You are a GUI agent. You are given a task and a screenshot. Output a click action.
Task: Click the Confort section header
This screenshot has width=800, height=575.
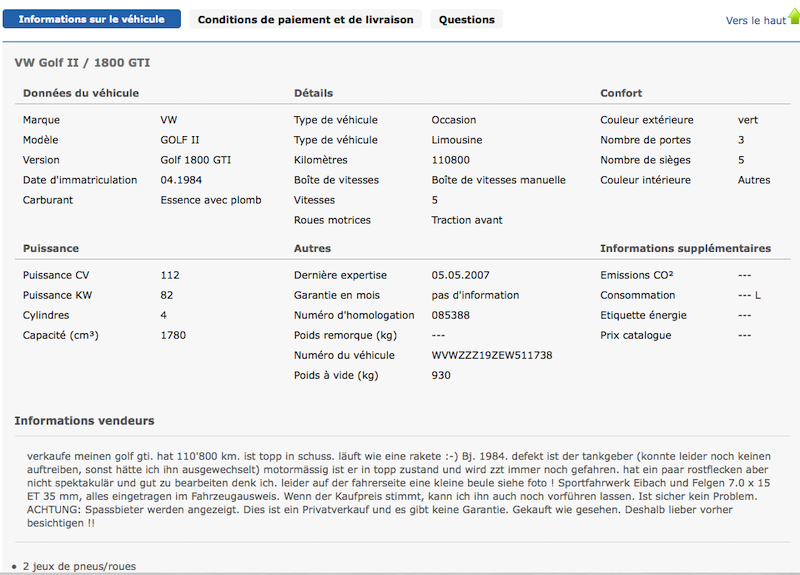tap(621, 93)
